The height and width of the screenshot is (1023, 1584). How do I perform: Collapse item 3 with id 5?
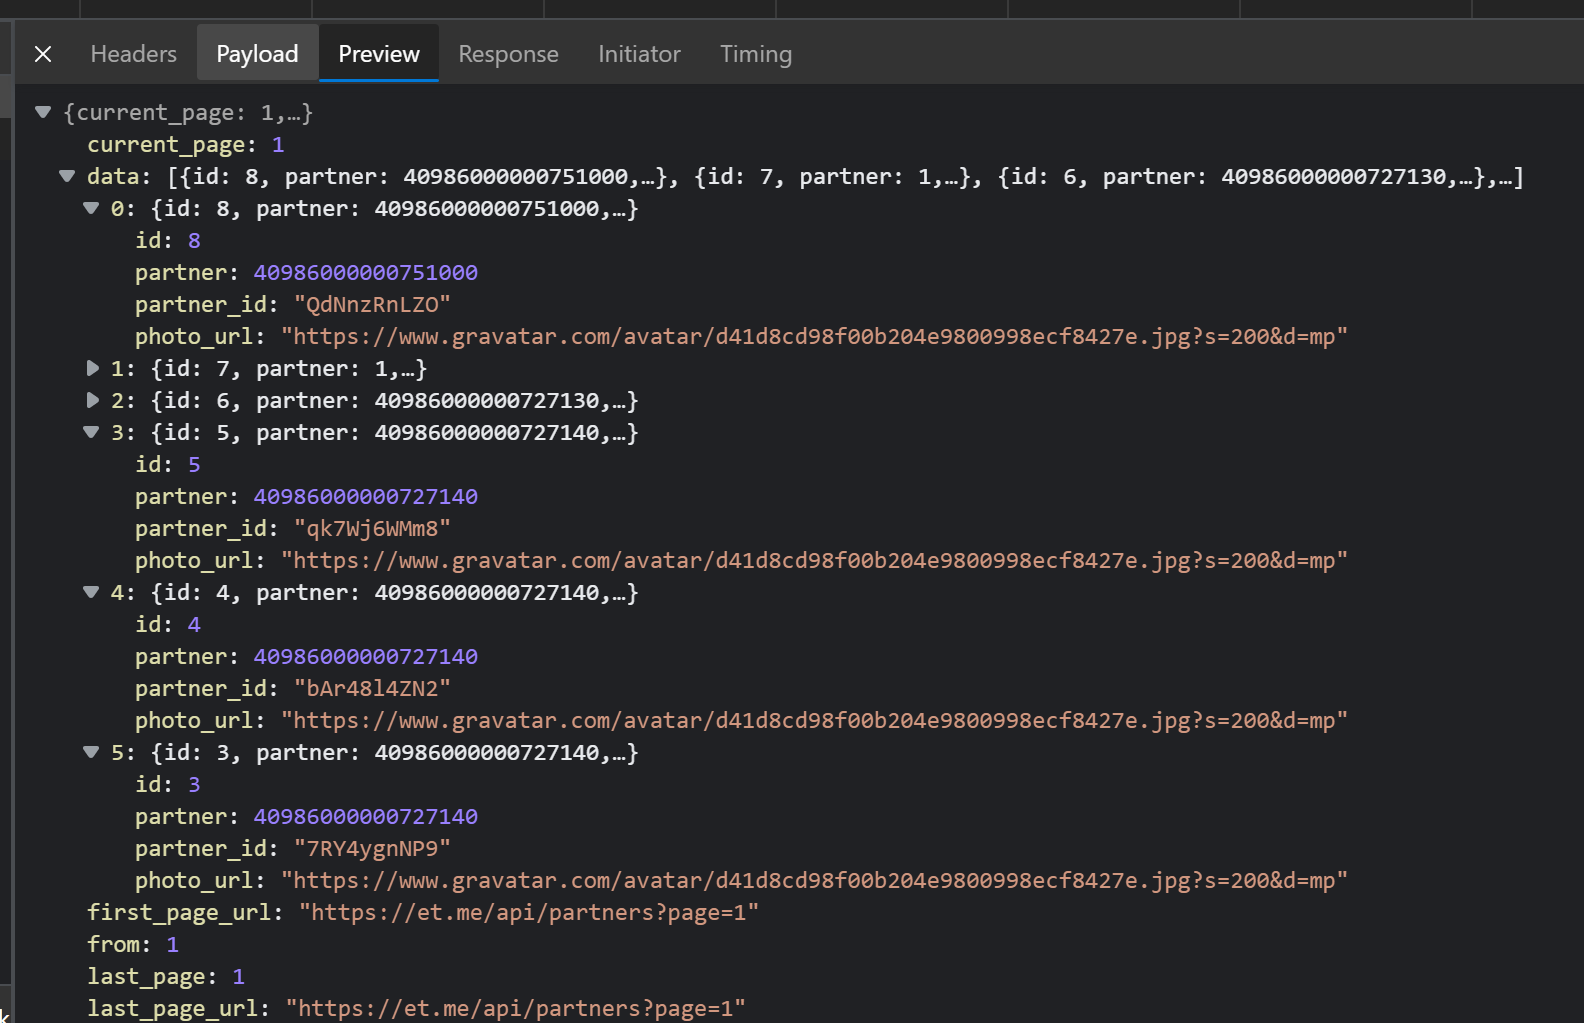[91, 432]
